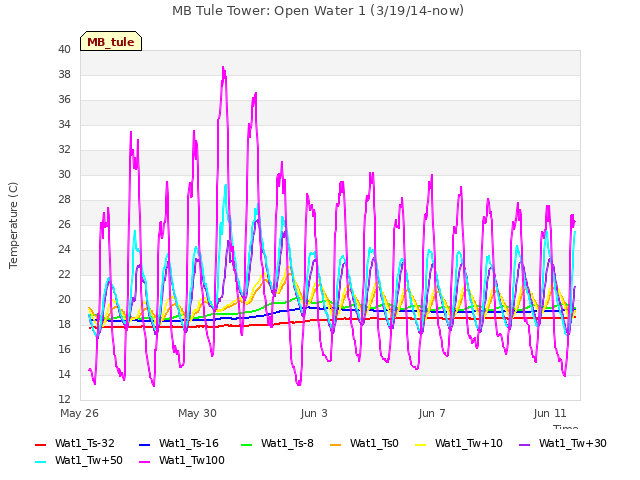
Task: Click the 28 y-axis tick label
Action: 64,200
